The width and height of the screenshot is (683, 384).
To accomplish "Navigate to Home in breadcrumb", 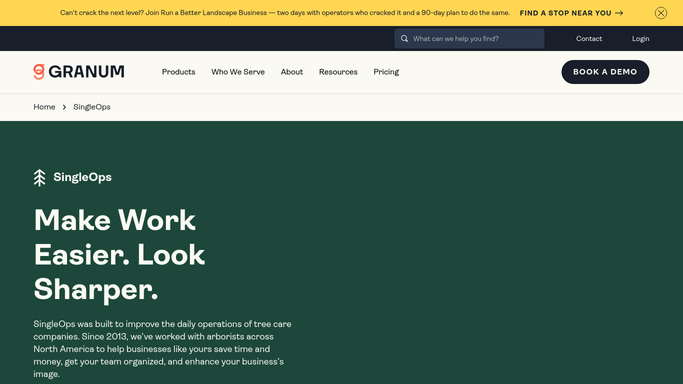I will click(44, 107).
